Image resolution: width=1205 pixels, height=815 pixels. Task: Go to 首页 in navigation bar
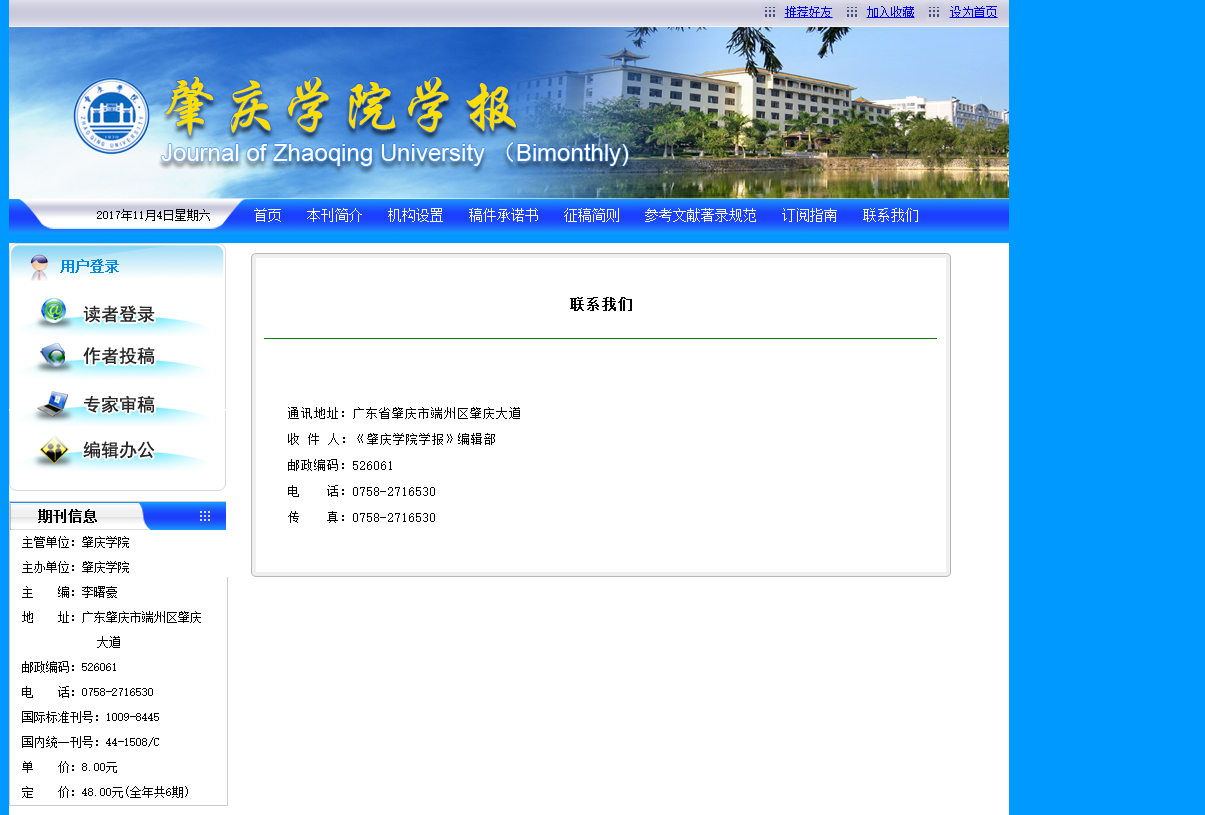click(267, 215)
